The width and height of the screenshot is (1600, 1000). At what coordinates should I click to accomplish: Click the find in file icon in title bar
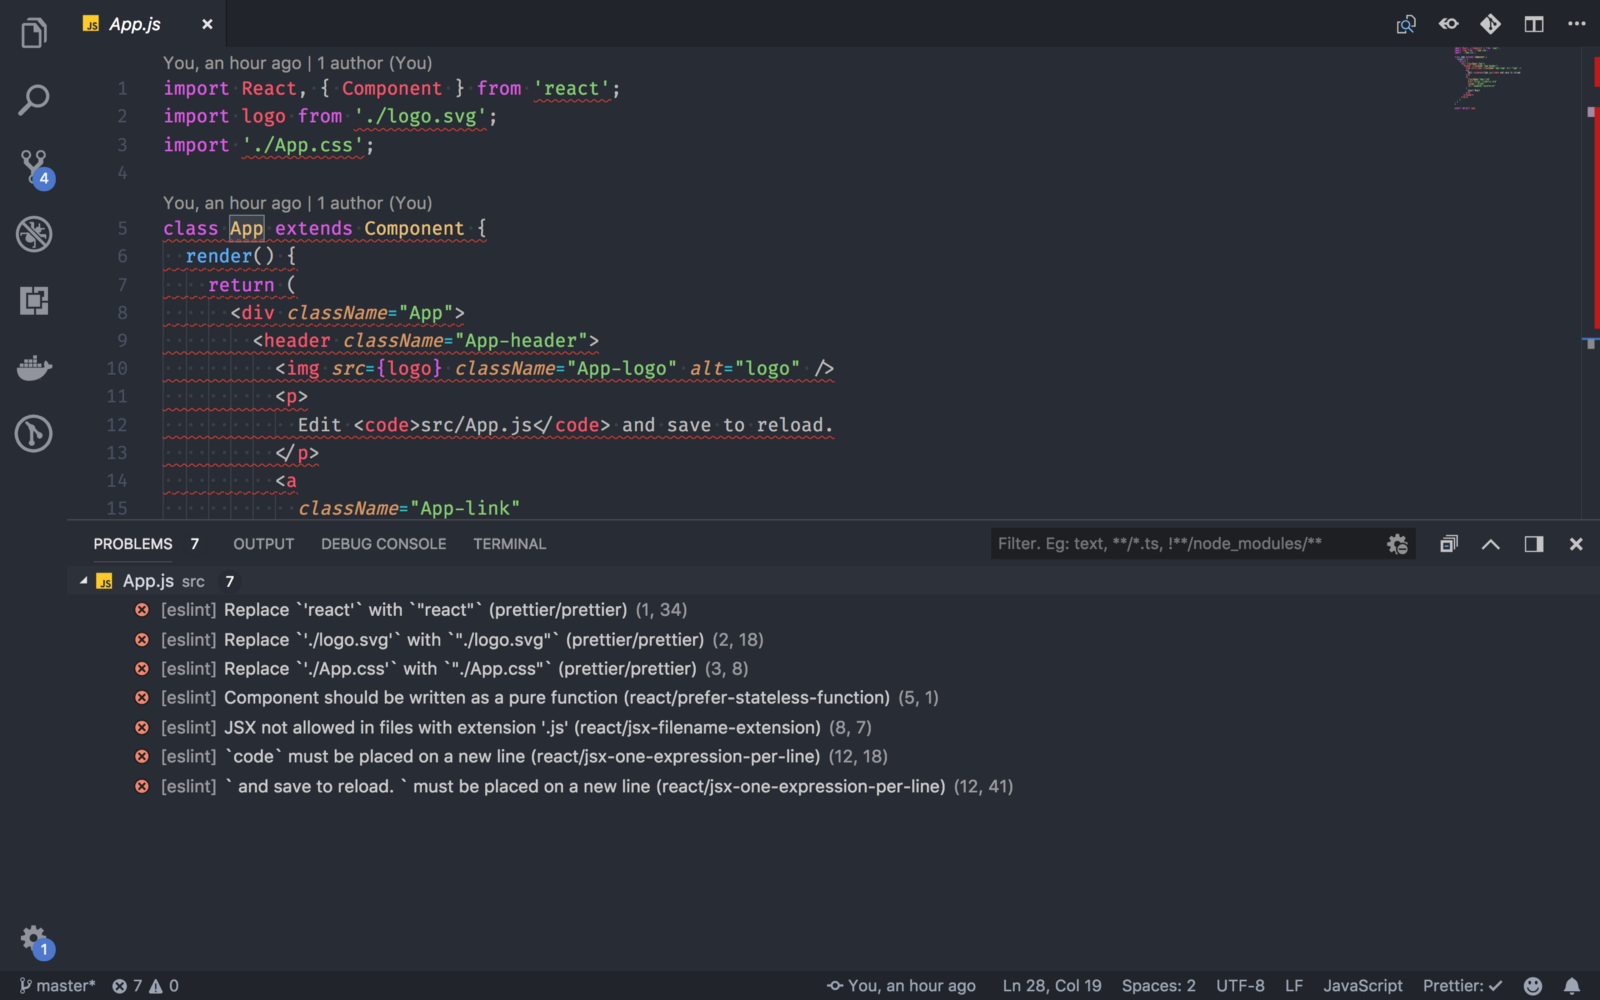(x=1406, y=24)
